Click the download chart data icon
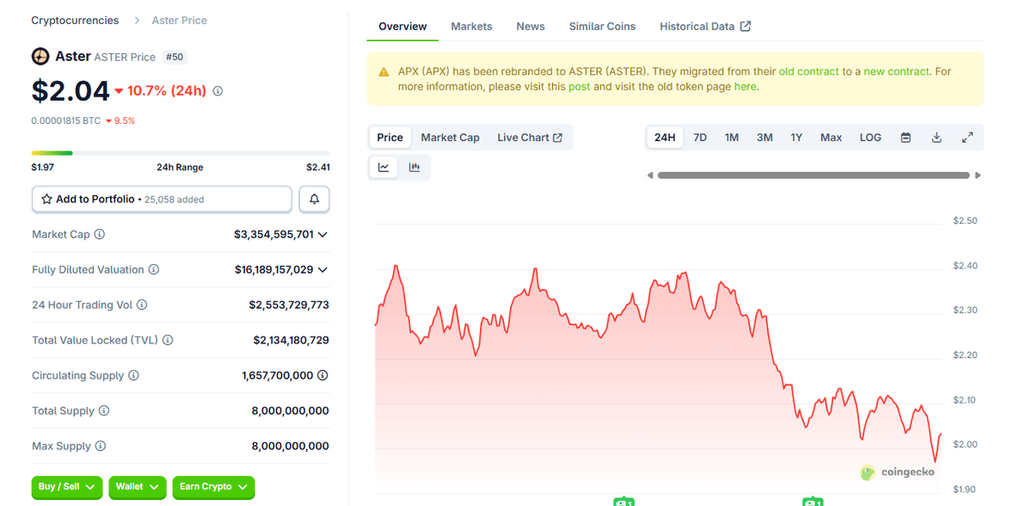 click(x=937, y=138)
